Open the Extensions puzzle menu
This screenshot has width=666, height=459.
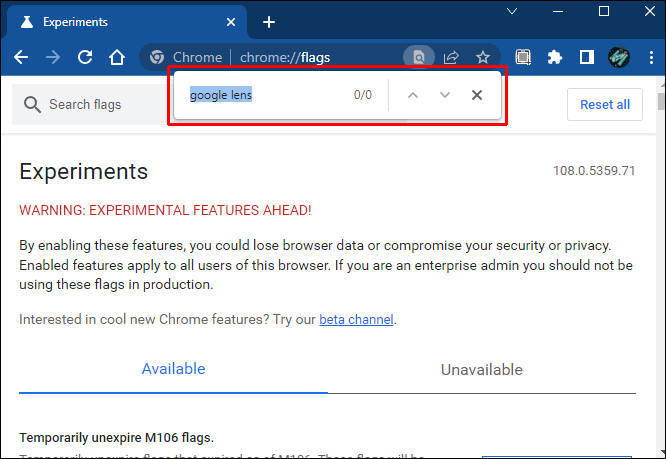(x=555, y=57)
